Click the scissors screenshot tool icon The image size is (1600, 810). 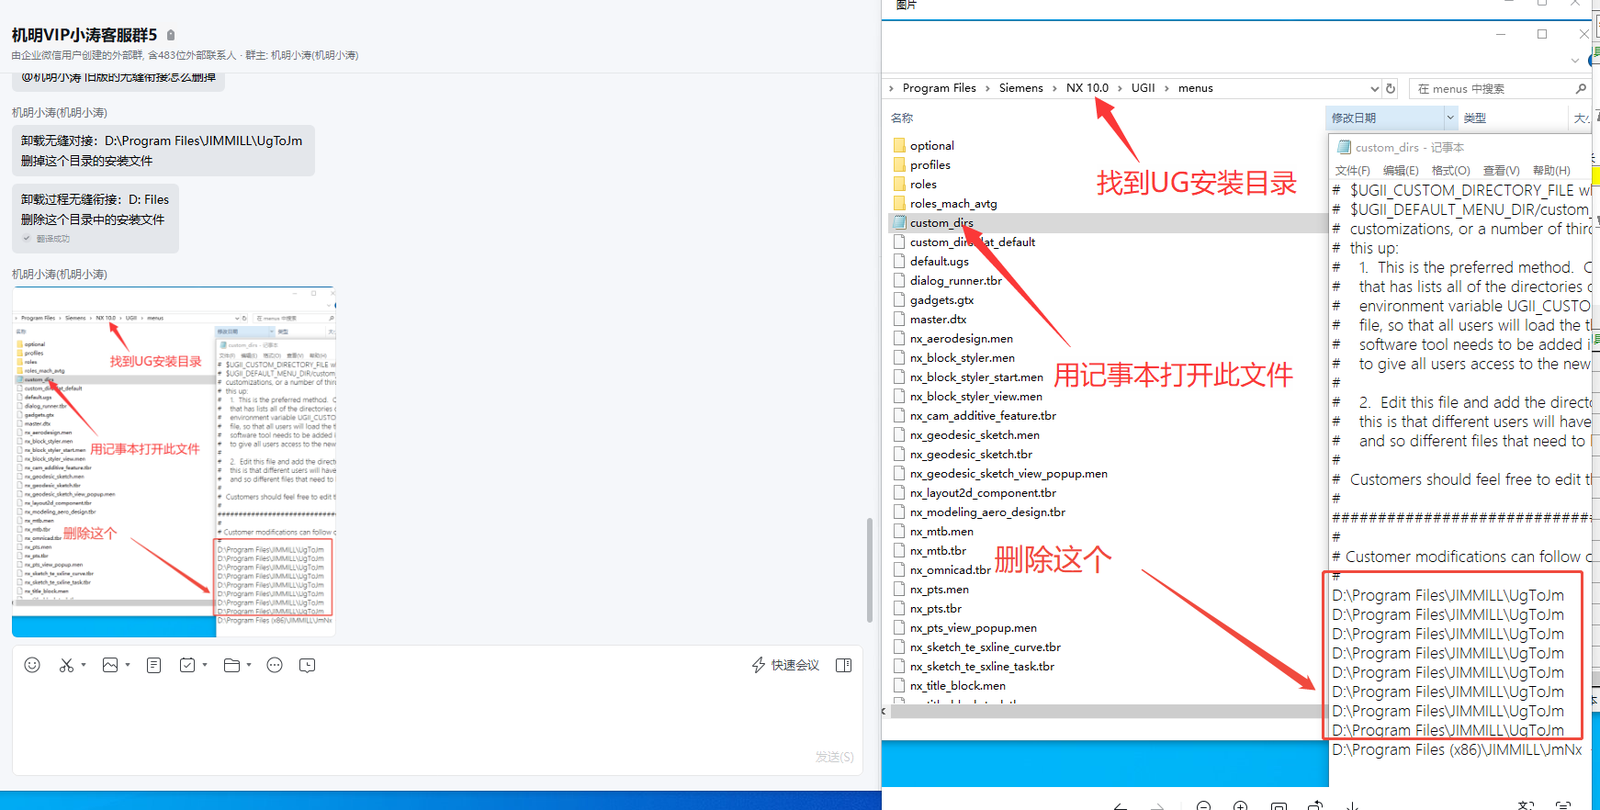[x=66, y=665]
